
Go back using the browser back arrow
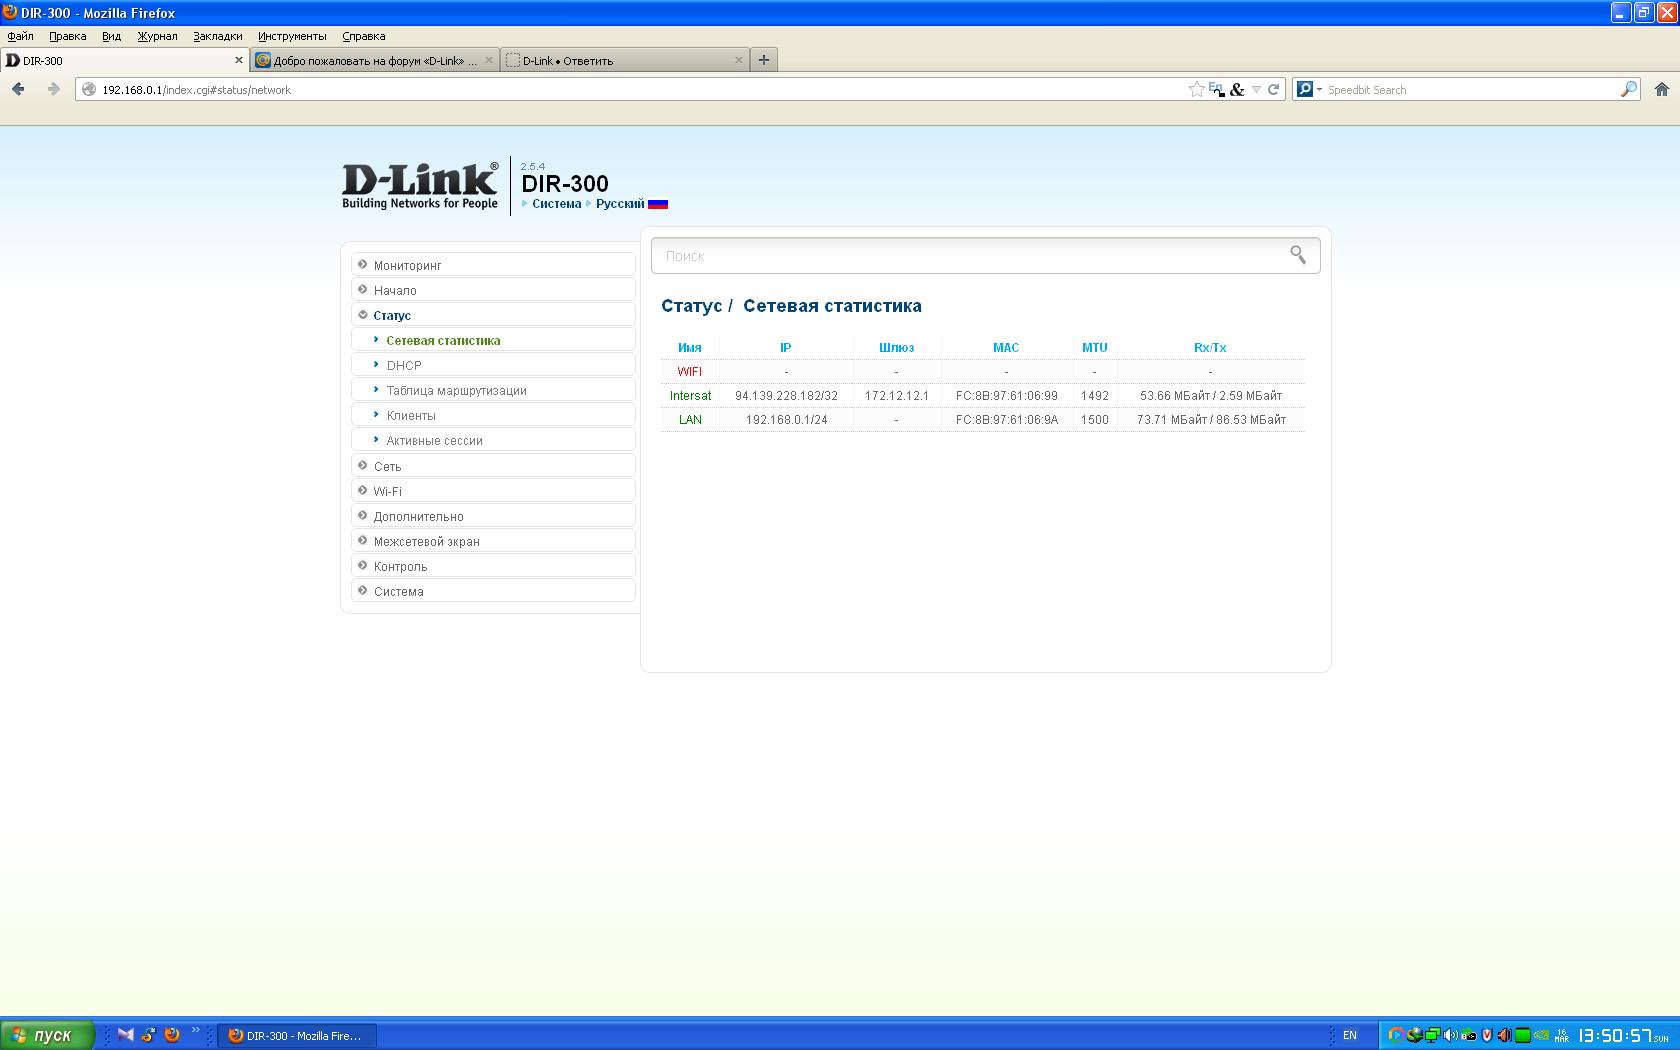pyautogui.click(x=18, y=89)
